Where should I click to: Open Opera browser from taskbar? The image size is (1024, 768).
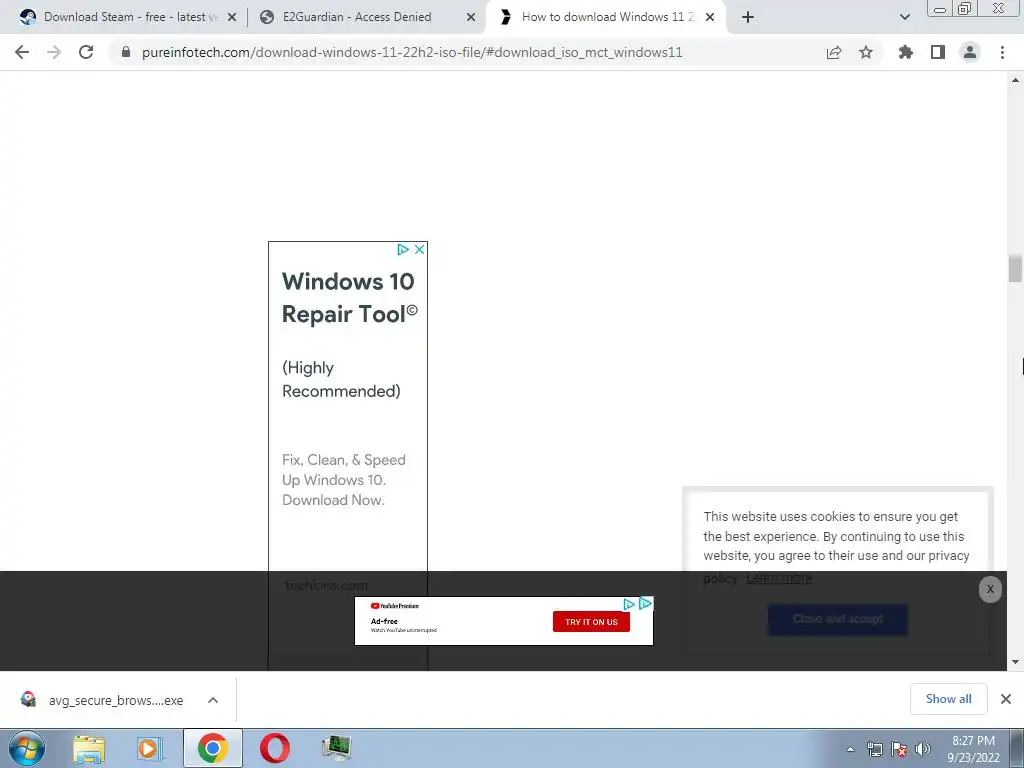pyautogui.click(x=275, y=748)
